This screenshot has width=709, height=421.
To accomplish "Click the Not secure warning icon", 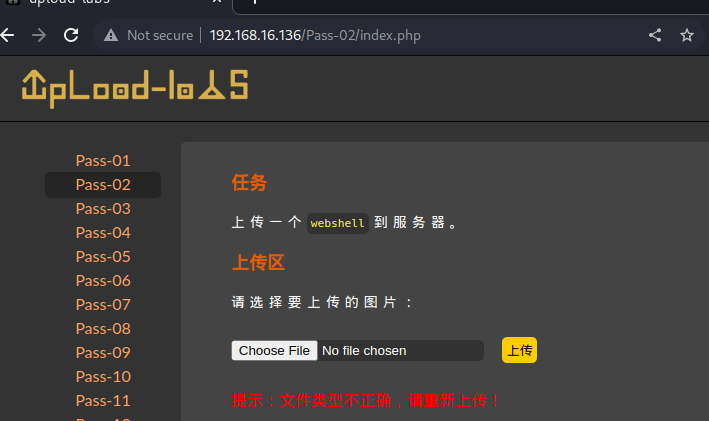I will (111, 35).
